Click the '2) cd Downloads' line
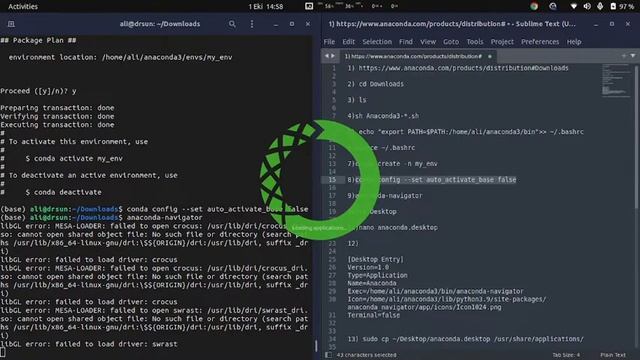The height and width of the screenshot is (360, 640). point(375,84)
